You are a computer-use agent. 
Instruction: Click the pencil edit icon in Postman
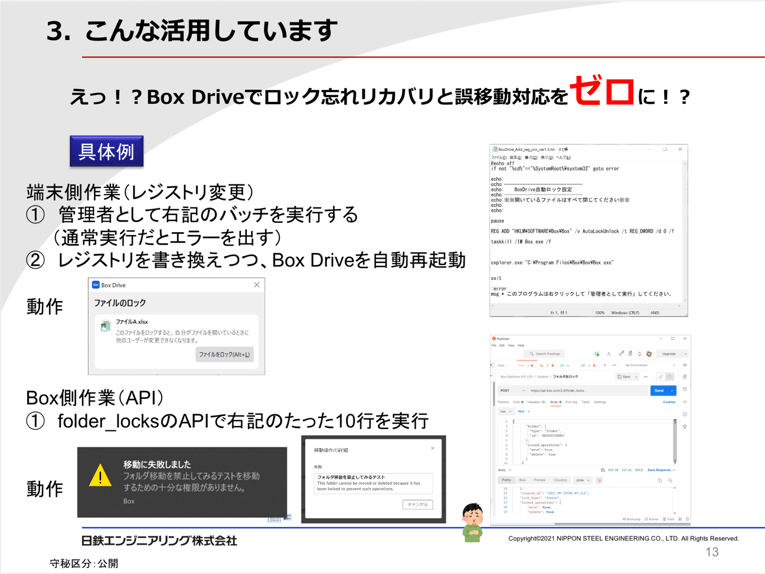click(x=661, y=376)
